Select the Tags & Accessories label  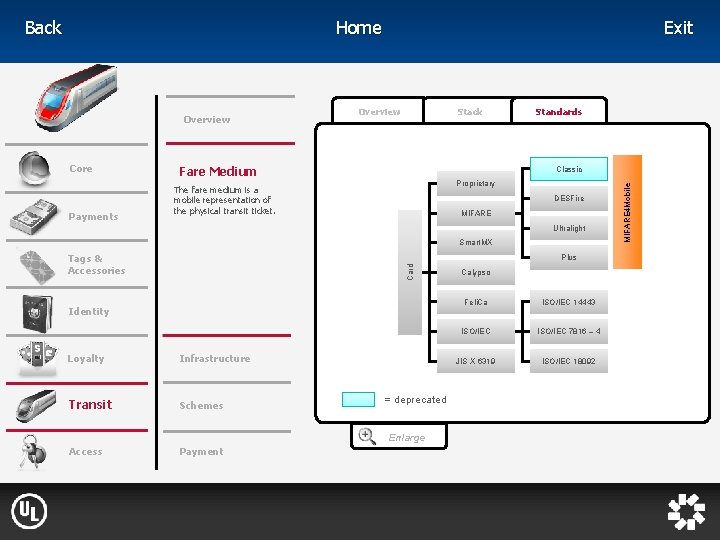point(96,264)
